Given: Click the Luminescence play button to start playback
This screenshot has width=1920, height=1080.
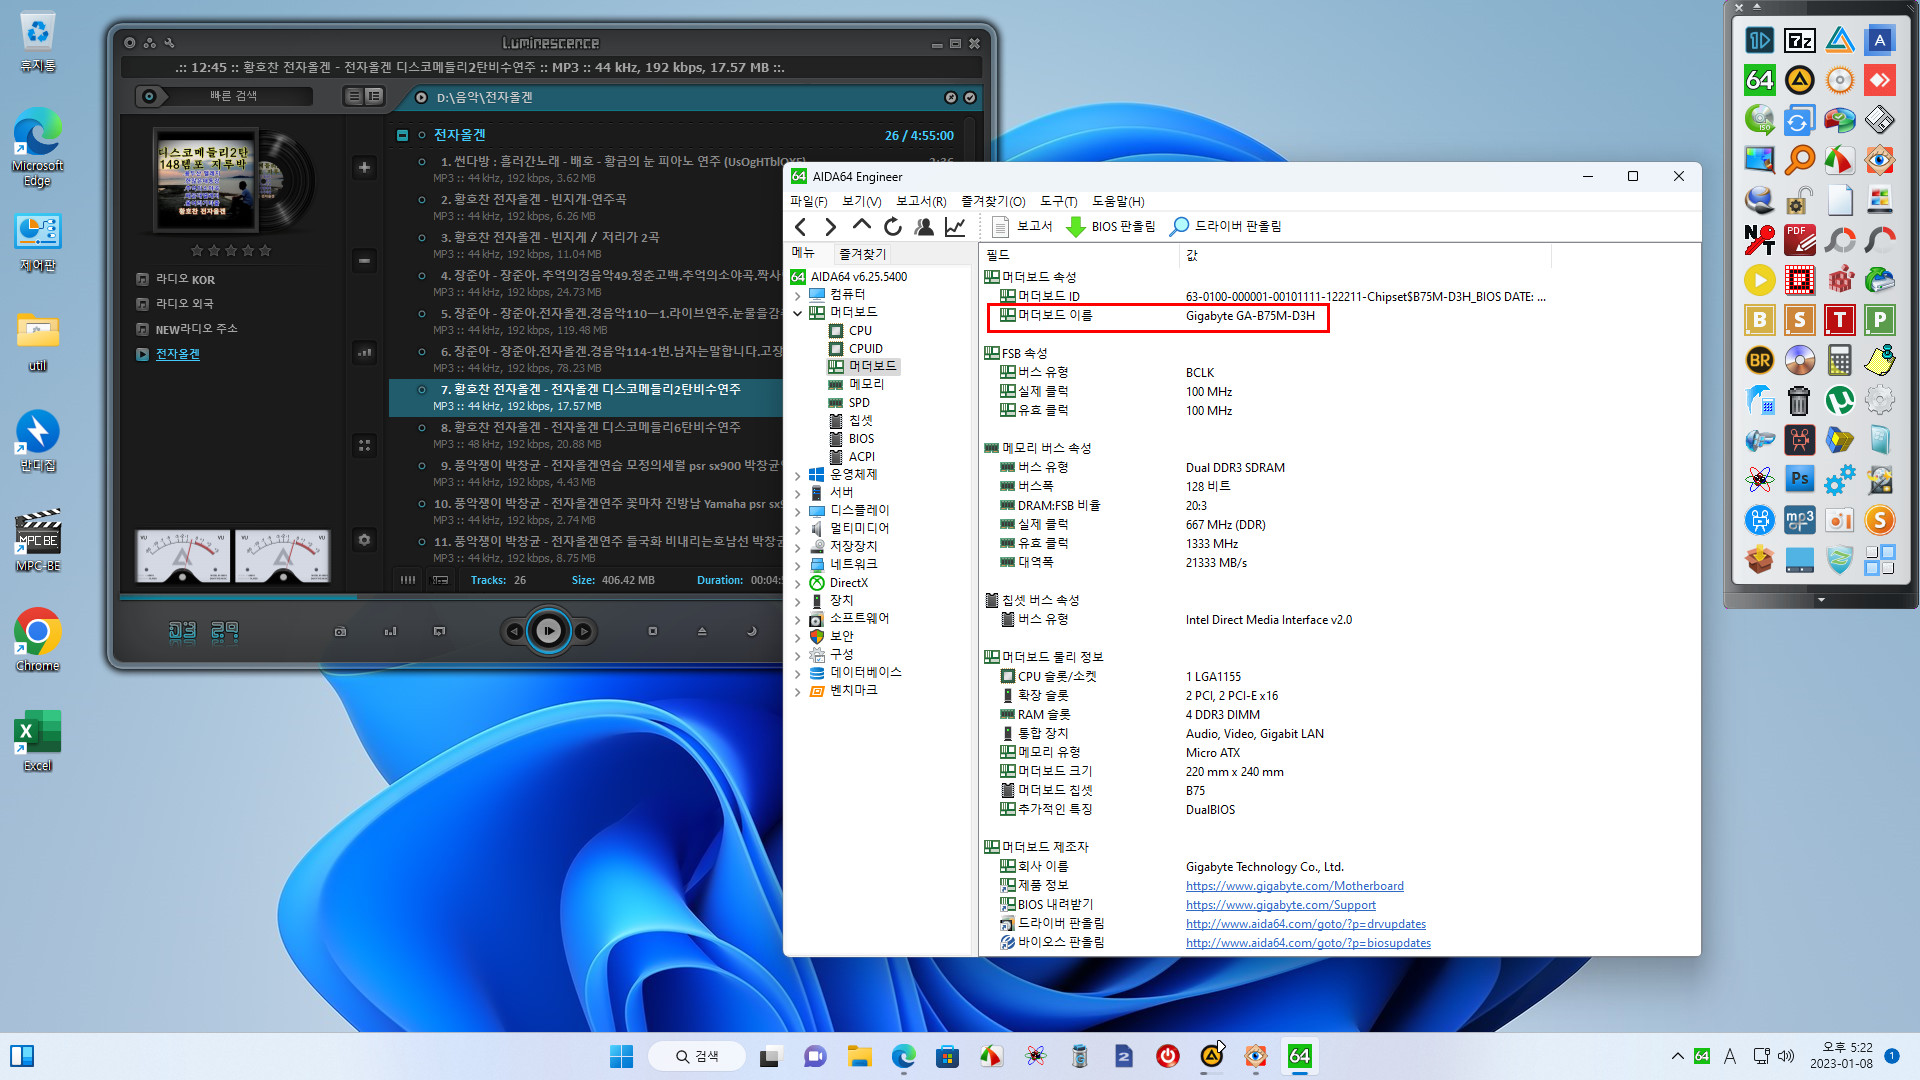Looking at the screenshot, I should (x=549, y=629).
